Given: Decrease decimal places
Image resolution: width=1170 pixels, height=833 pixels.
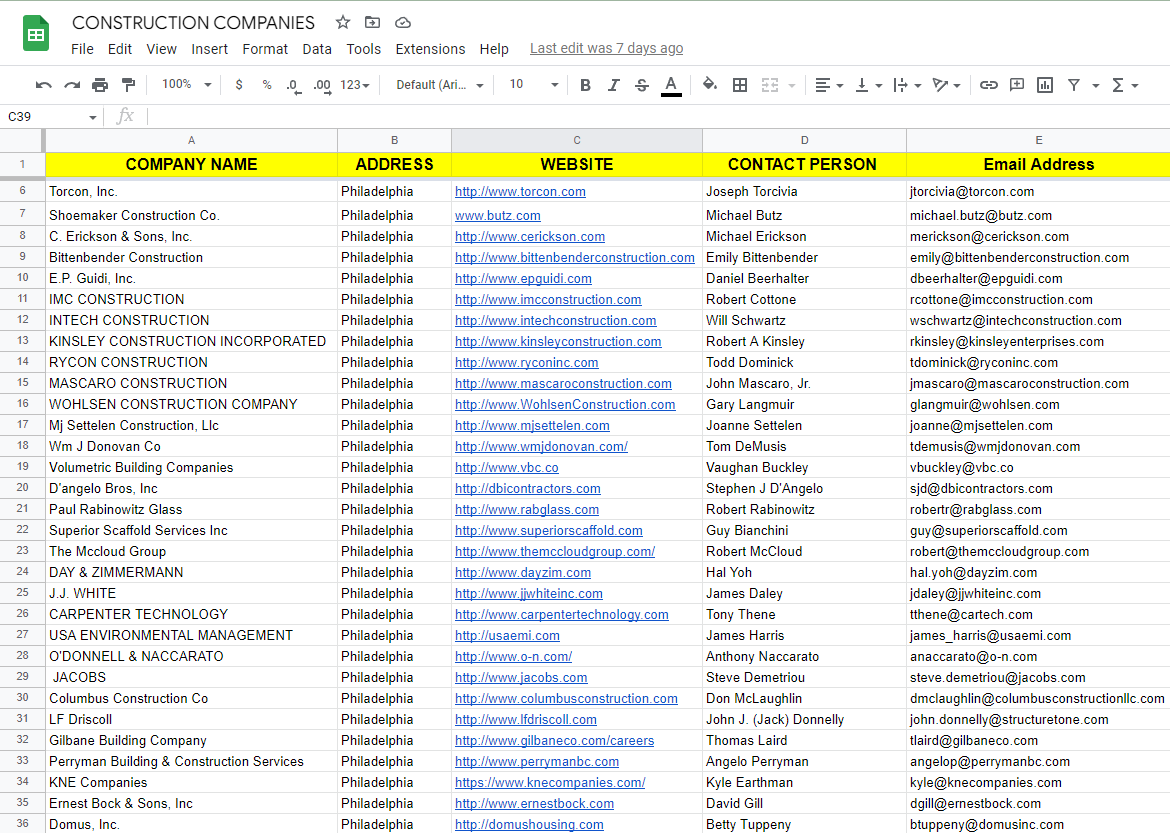Looking at the screenshot, I should [x=294, y=86].
